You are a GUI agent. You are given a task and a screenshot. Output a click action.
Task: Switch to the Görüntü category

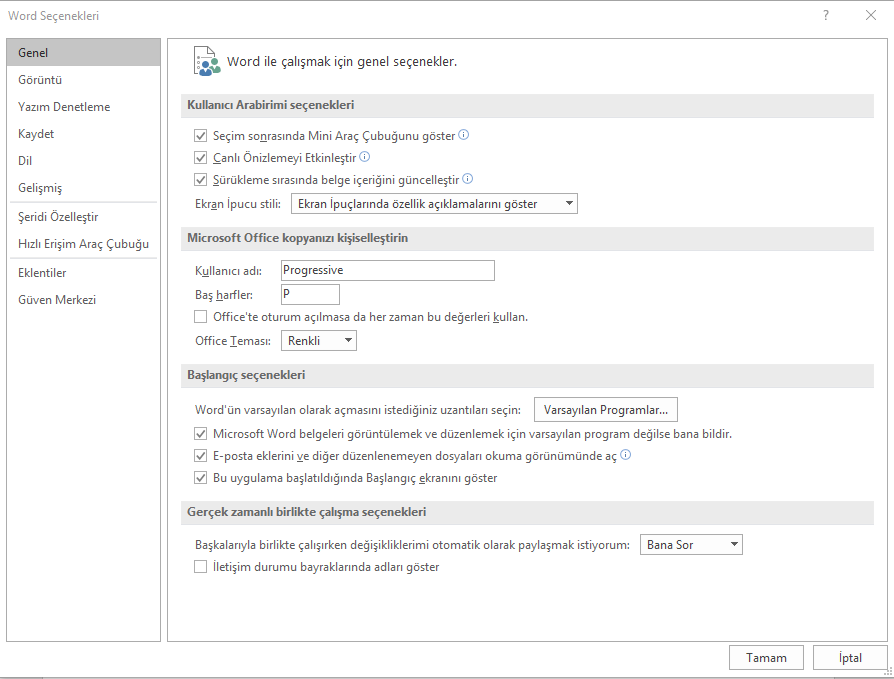[40, 80]
